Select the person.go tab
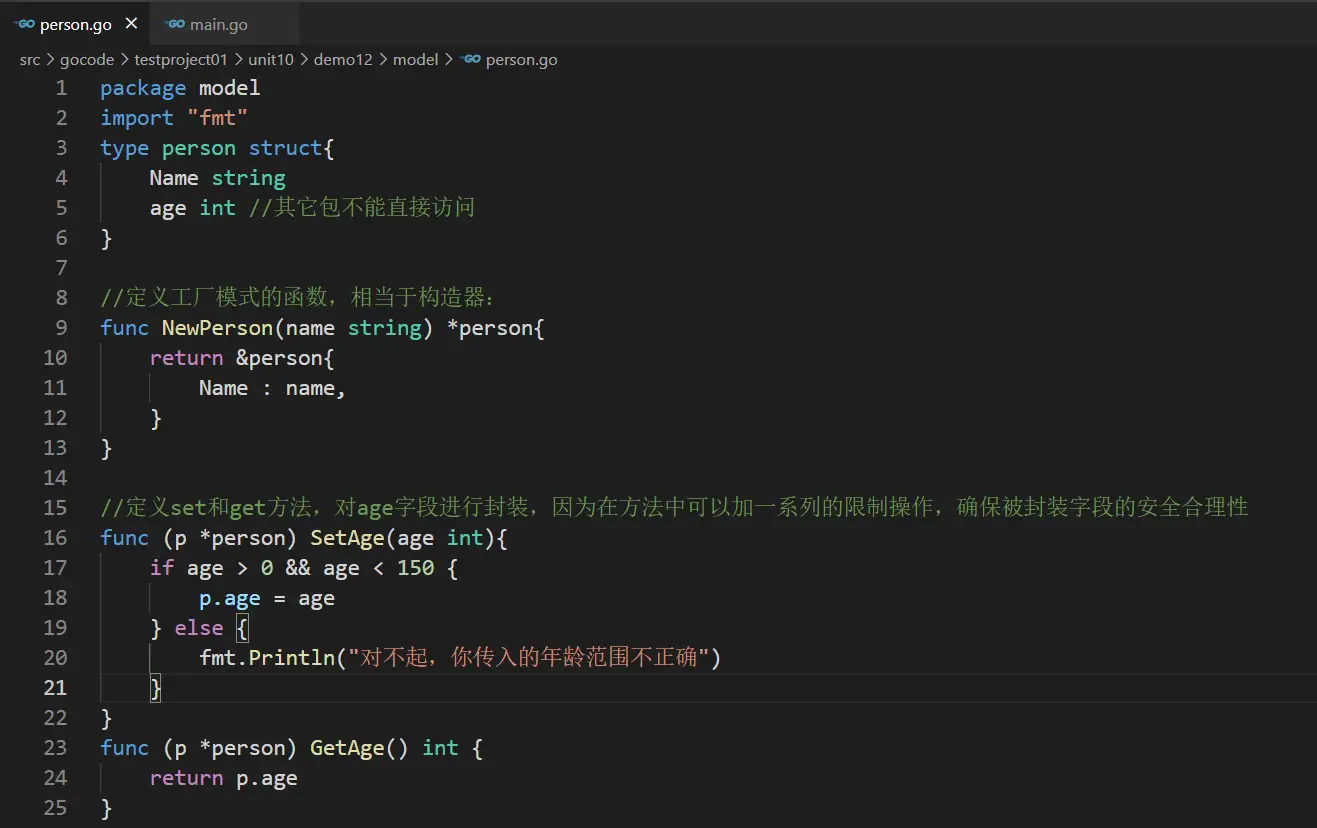Image resolution: width=1317 pixels, height=828 pixels. coord(75,24)
